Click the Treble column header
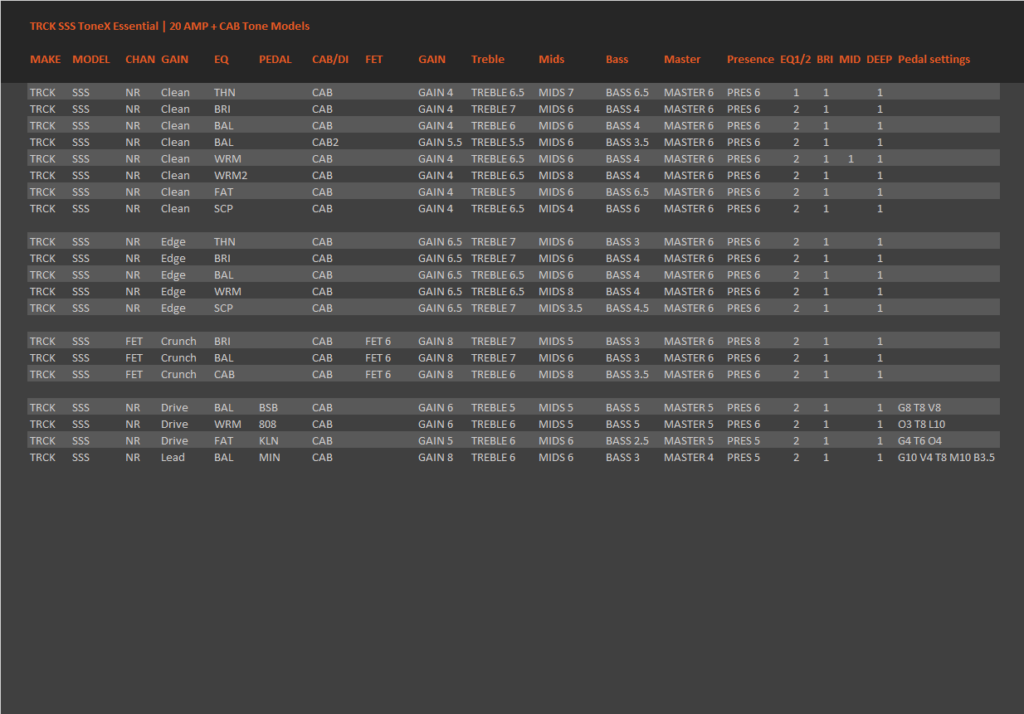 [488, 59]
